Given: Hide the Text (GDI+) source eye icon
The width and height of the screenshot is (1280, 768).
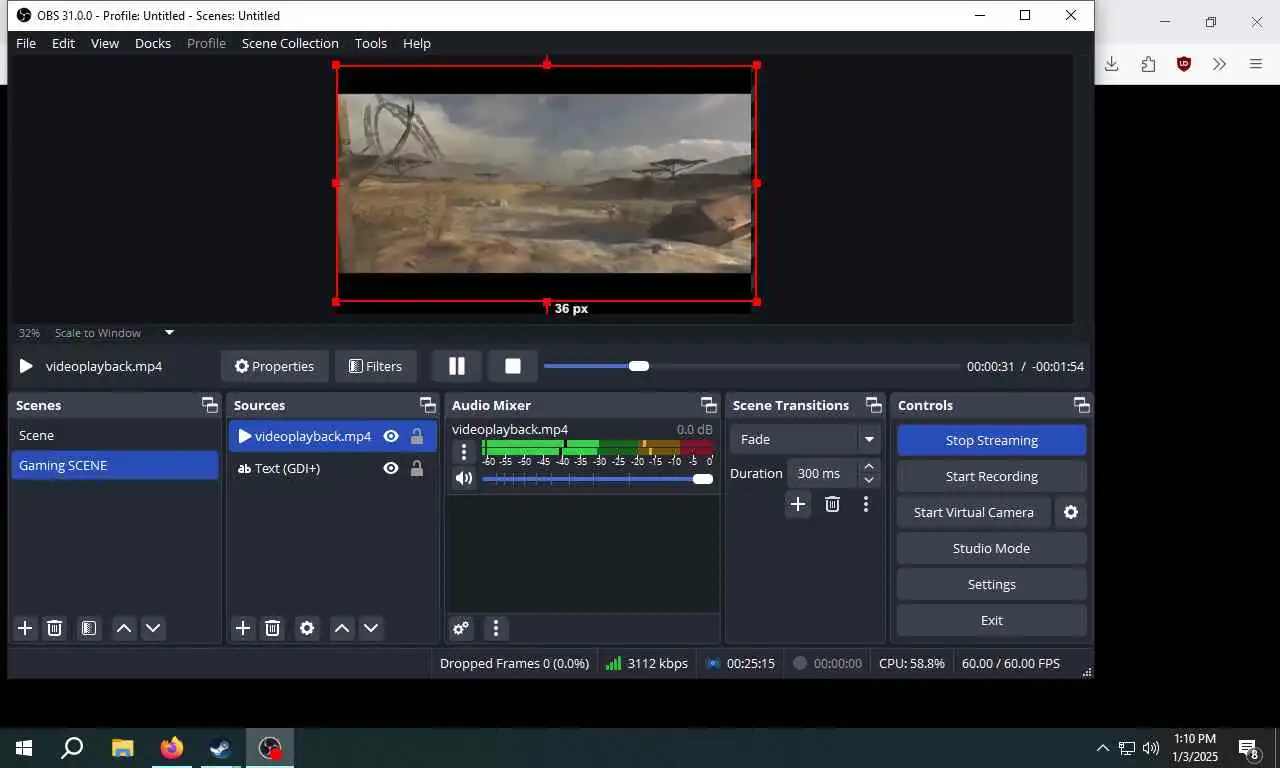Looking at the screenshot, I should [391, 468].
